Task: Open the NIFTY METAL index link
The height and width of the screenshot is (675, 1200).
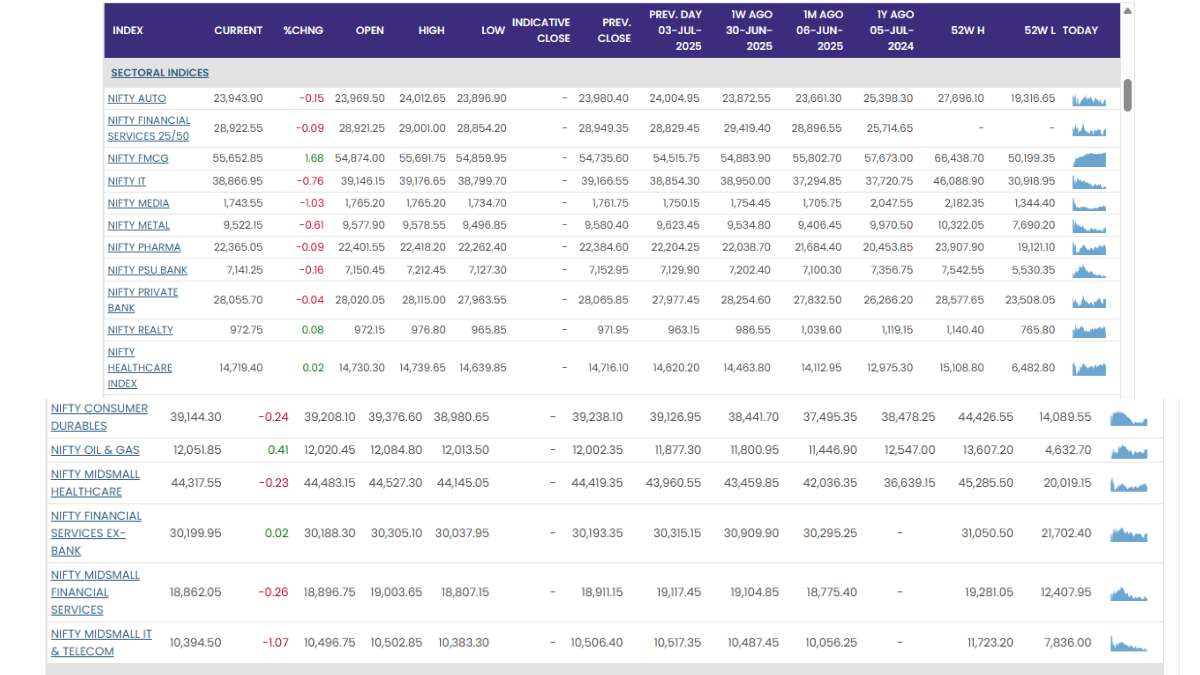Action: pos(138,226)
